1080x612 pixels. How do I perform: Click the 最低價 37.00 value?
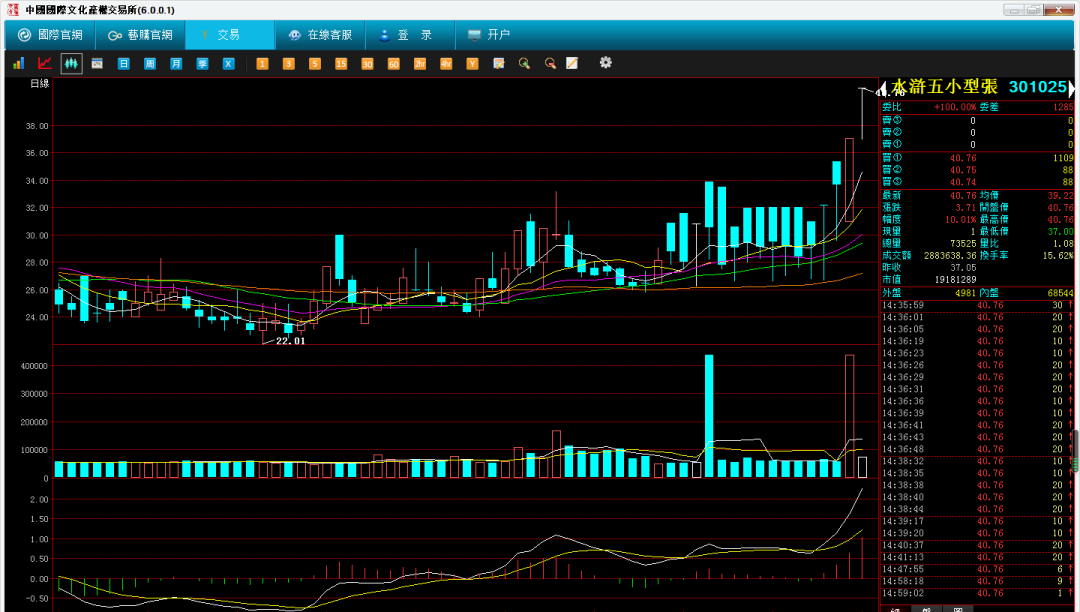click(1061, 231)
